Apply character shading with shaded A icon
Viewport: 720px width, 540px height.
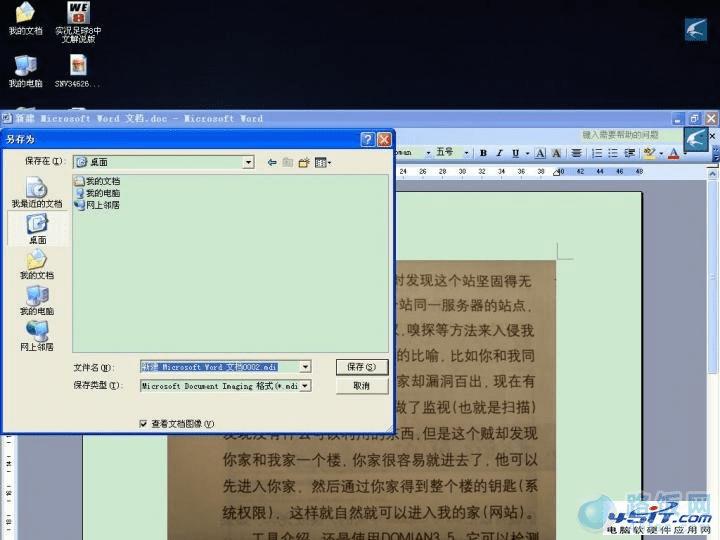pos(556,153)
